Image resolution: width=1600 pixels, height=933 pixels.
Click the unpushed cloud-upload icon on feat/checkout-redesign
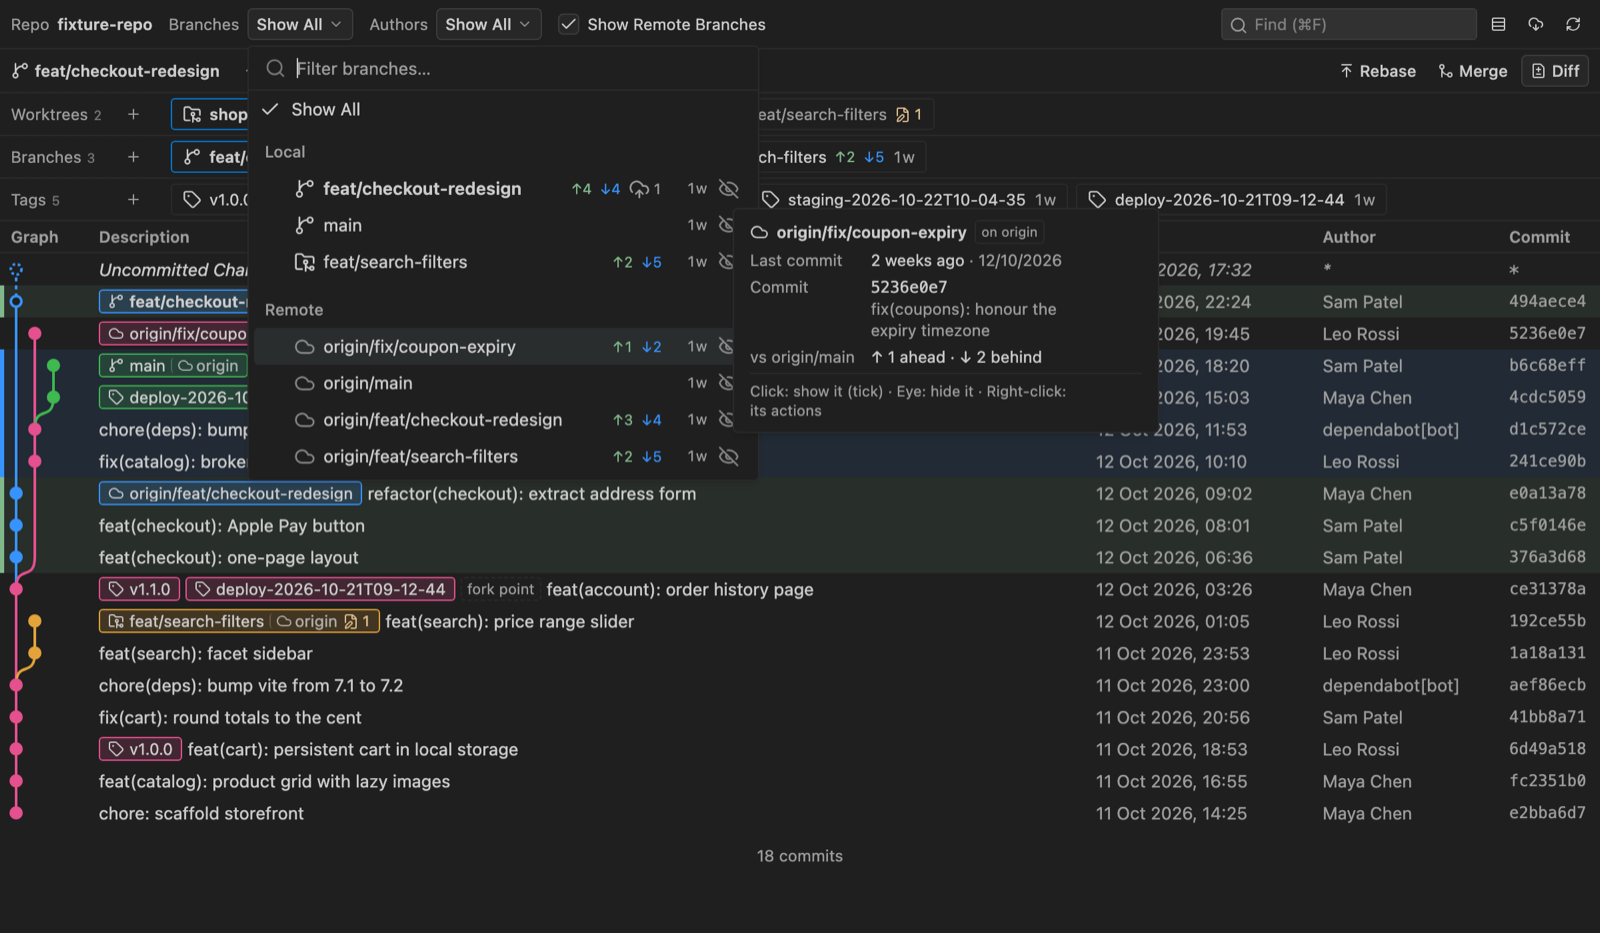(639, 189)
